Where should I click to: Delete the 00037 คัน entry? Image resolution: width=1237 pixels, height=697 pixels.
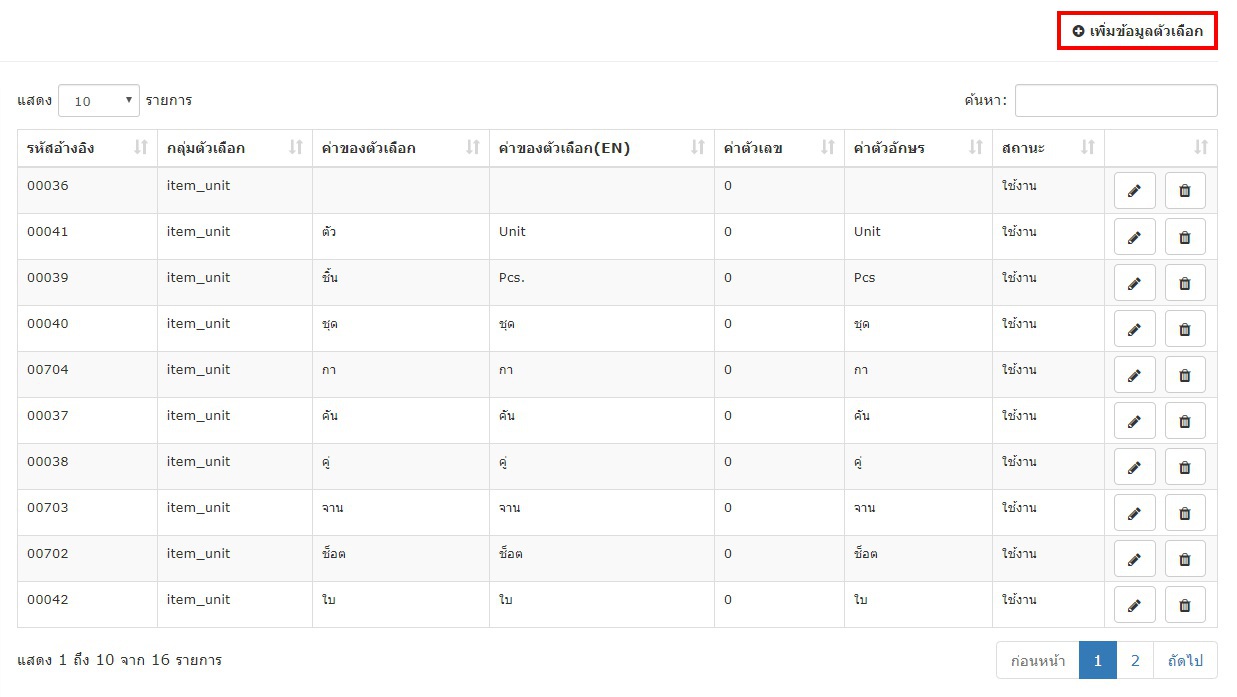1185,421
